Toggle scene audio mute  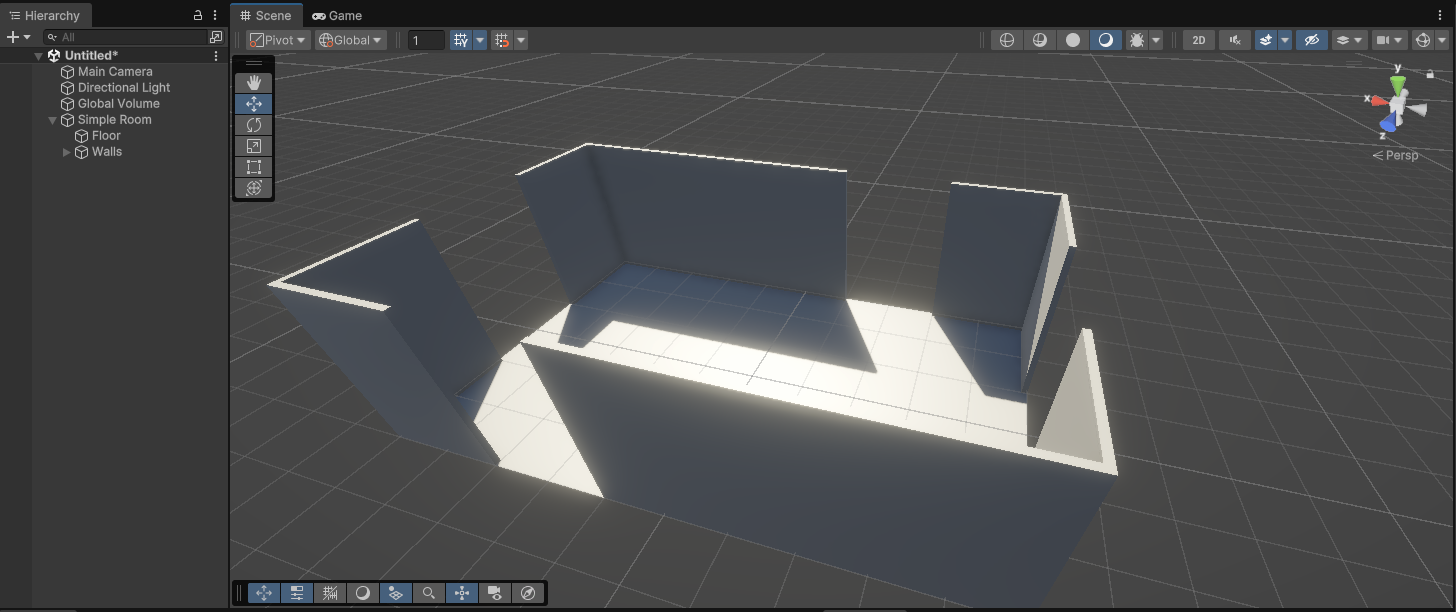pos(1234,39)
